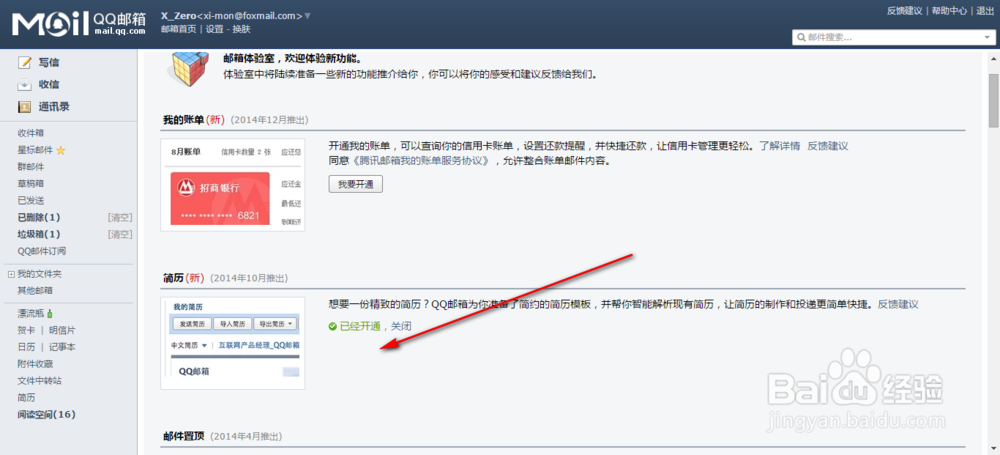Open 其他邮箱
This screenshot has height=455, width=1000.
click(x=35, y=291)
